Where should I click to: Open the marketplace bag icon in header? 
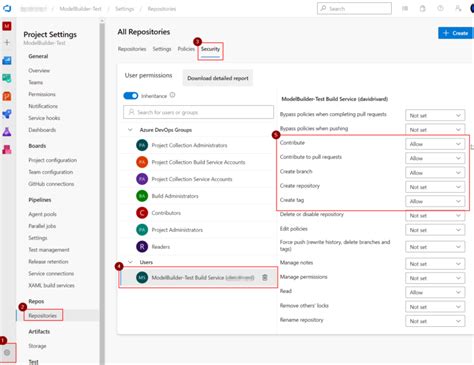tap(423, 9)
